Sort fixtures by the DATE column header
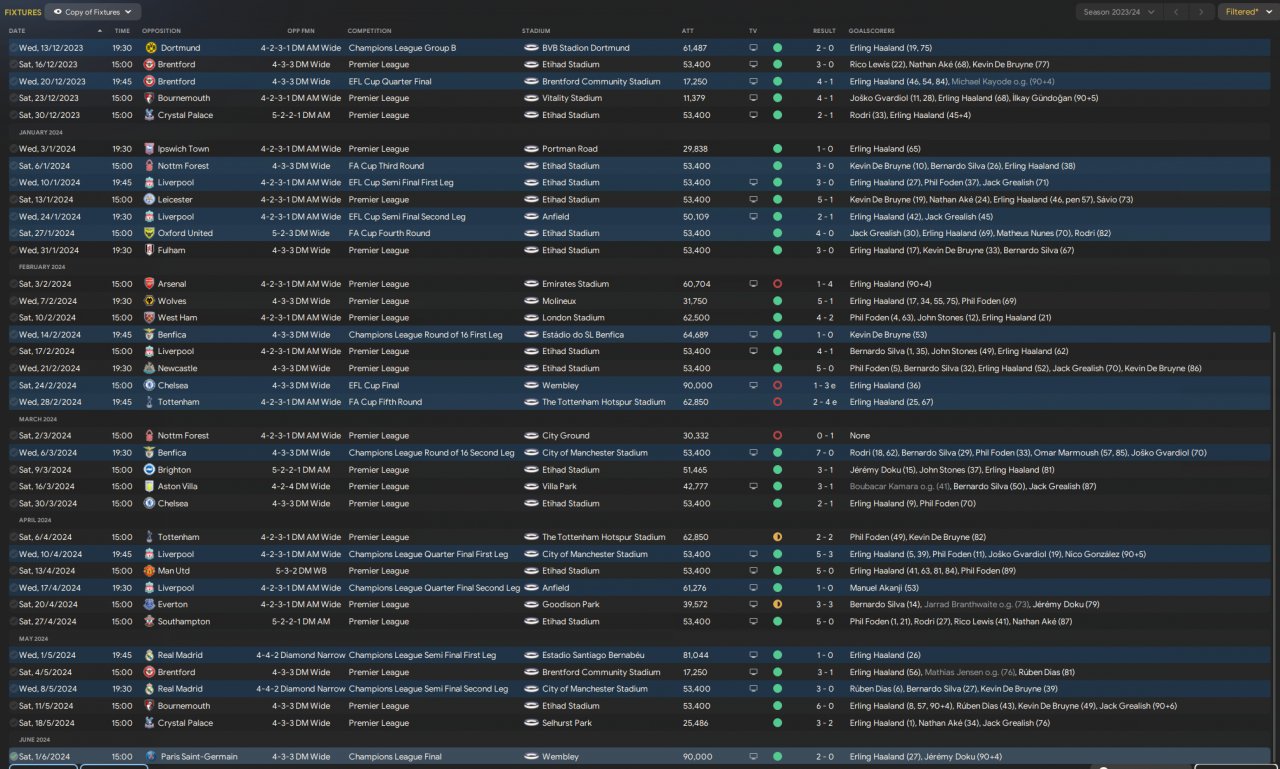Screen dimensions: 1280x769 tap(17, 31)
